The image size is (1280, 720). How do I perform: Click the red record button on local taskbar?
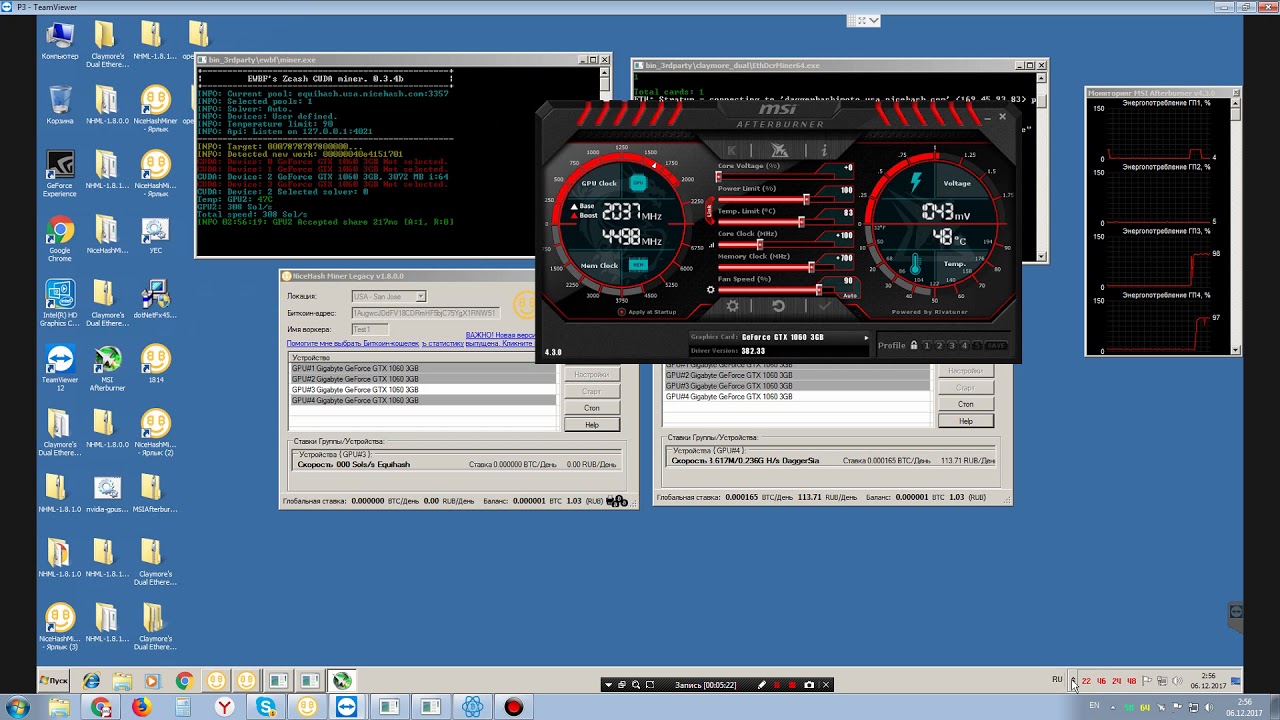pyautogui.click(x=513, y=707)
